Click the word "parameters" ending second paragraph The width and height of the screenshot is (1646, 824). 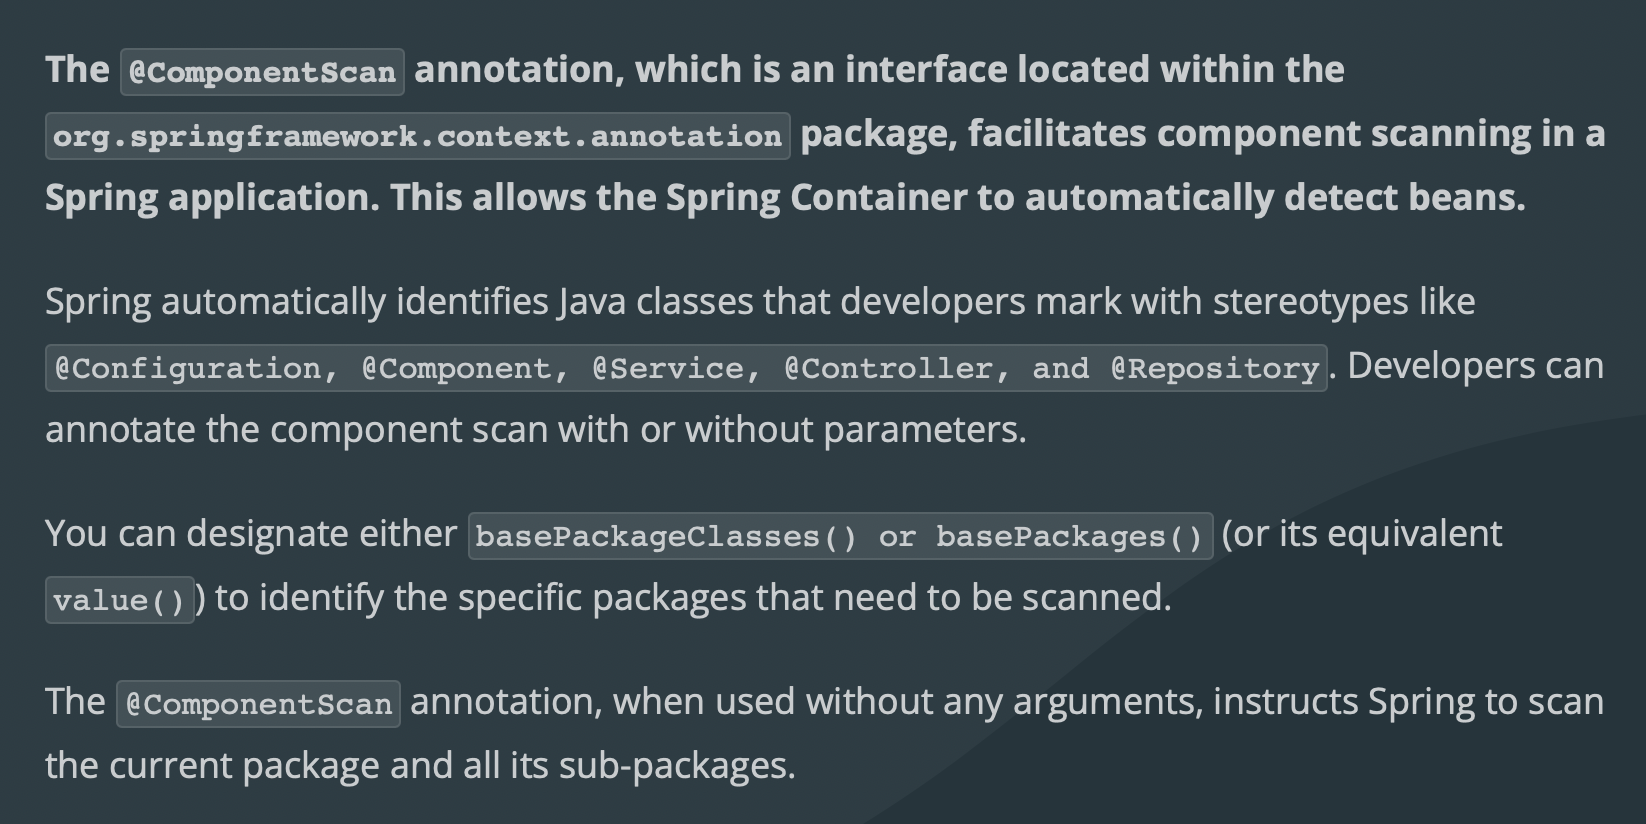click(x=920, y=429)
